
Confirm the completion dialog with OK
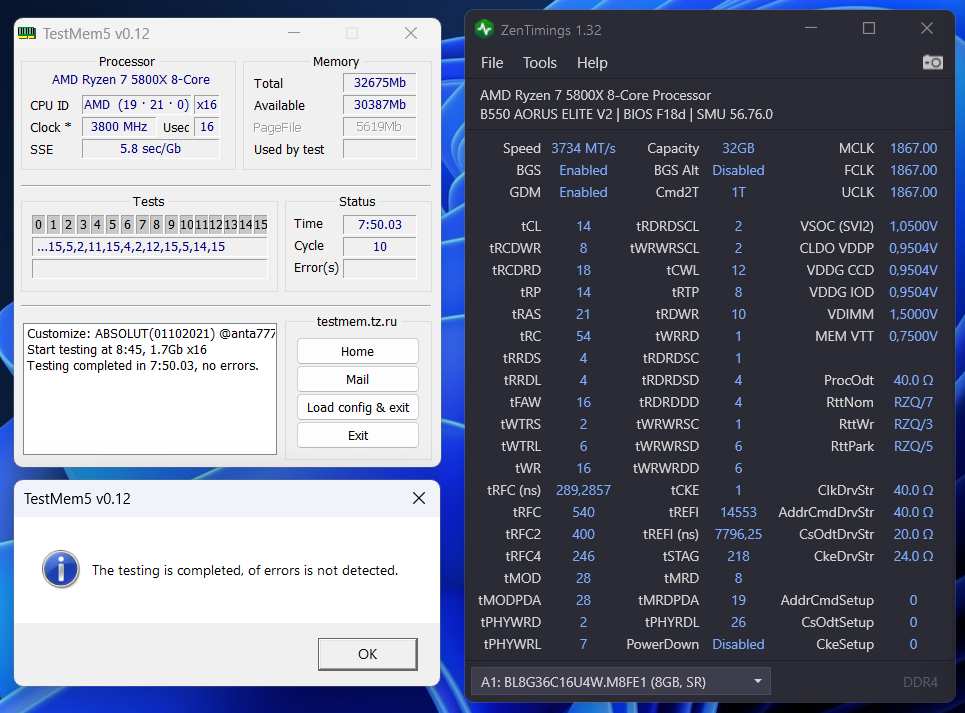[367, 654]
